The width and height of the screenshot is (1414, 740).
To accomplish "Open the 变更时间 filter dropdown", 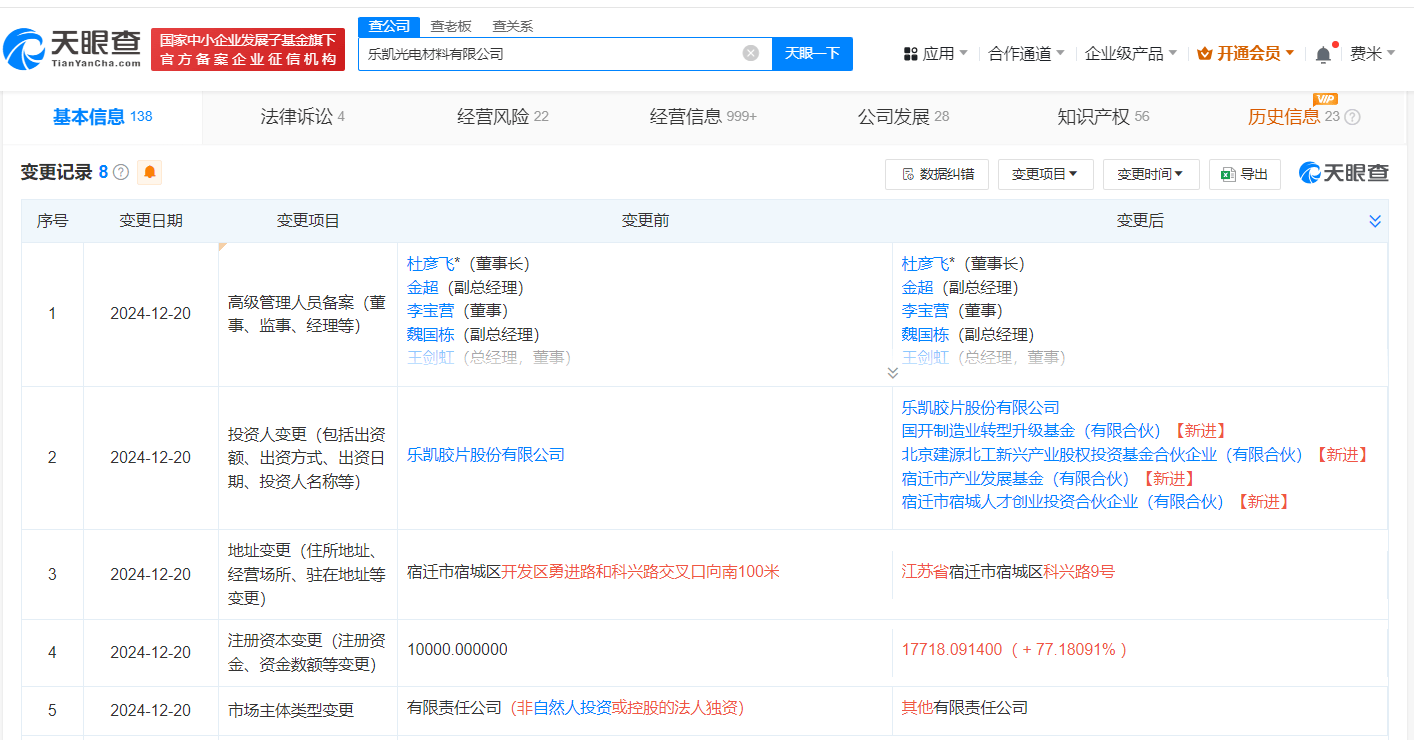I will click(1150, 174).
